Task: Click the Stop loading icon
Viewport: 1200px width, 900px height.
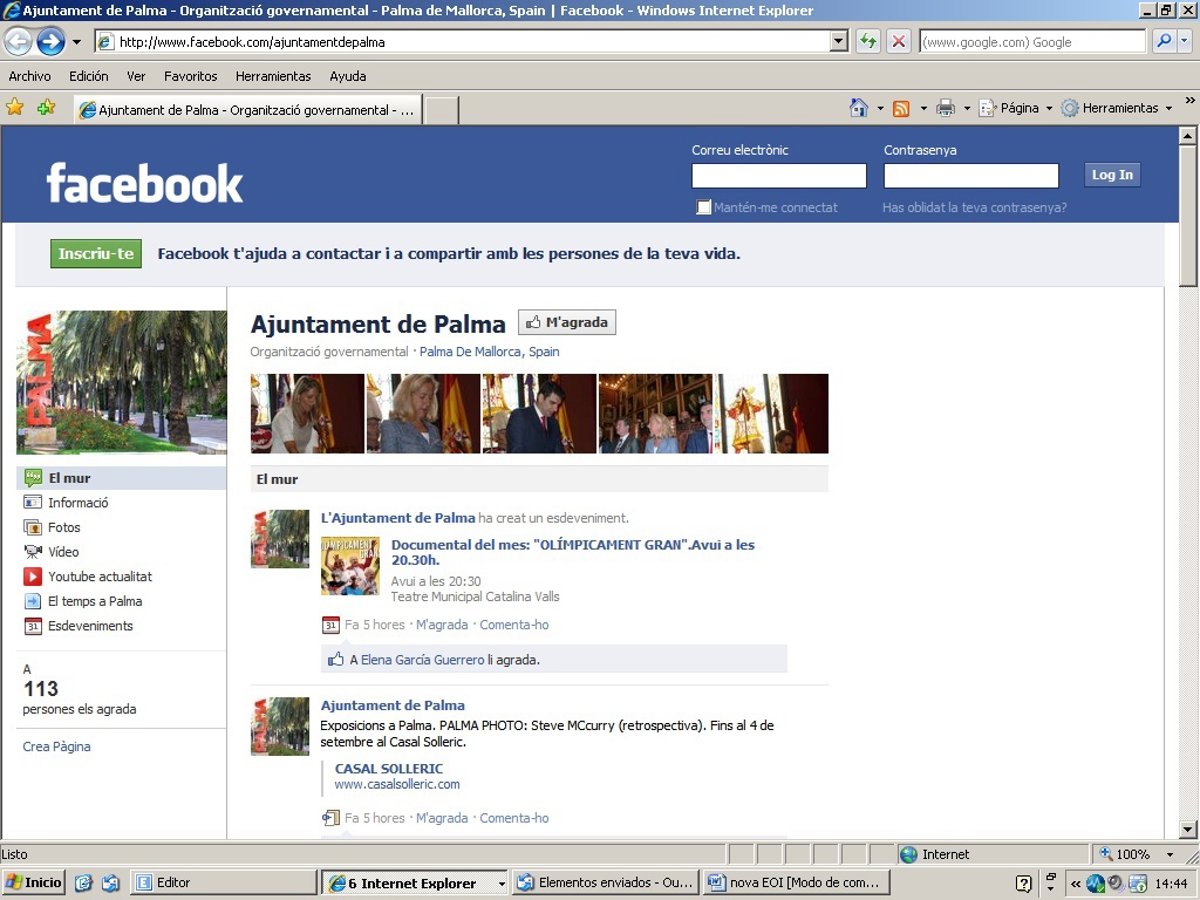Action: click(899, 42)
